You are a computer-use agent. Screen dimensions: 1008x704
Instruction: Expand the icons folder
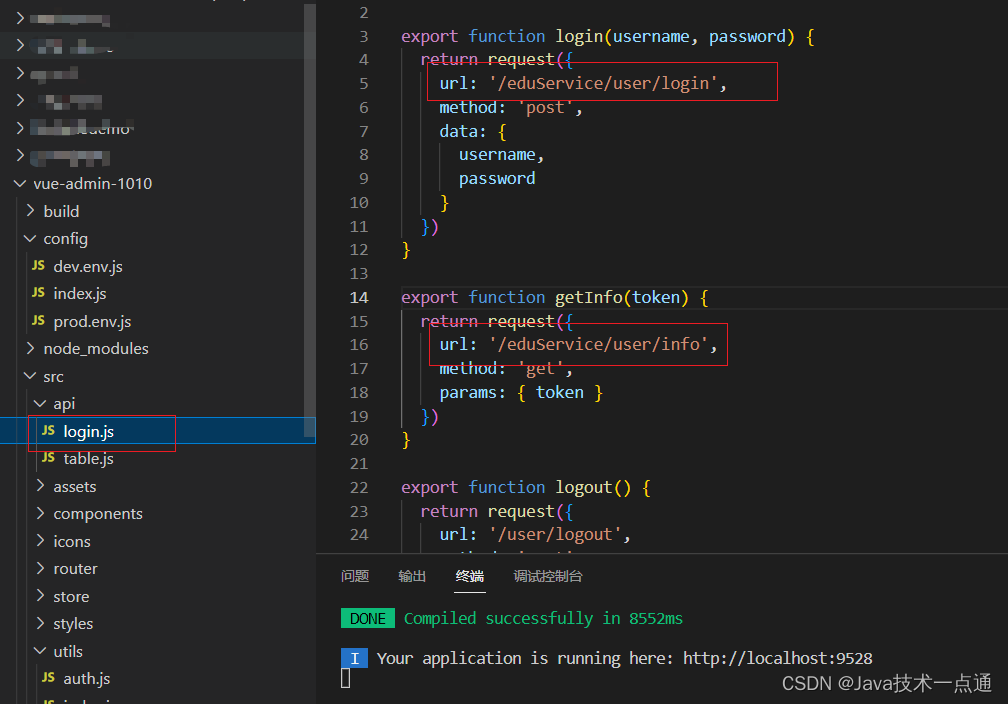40,541
